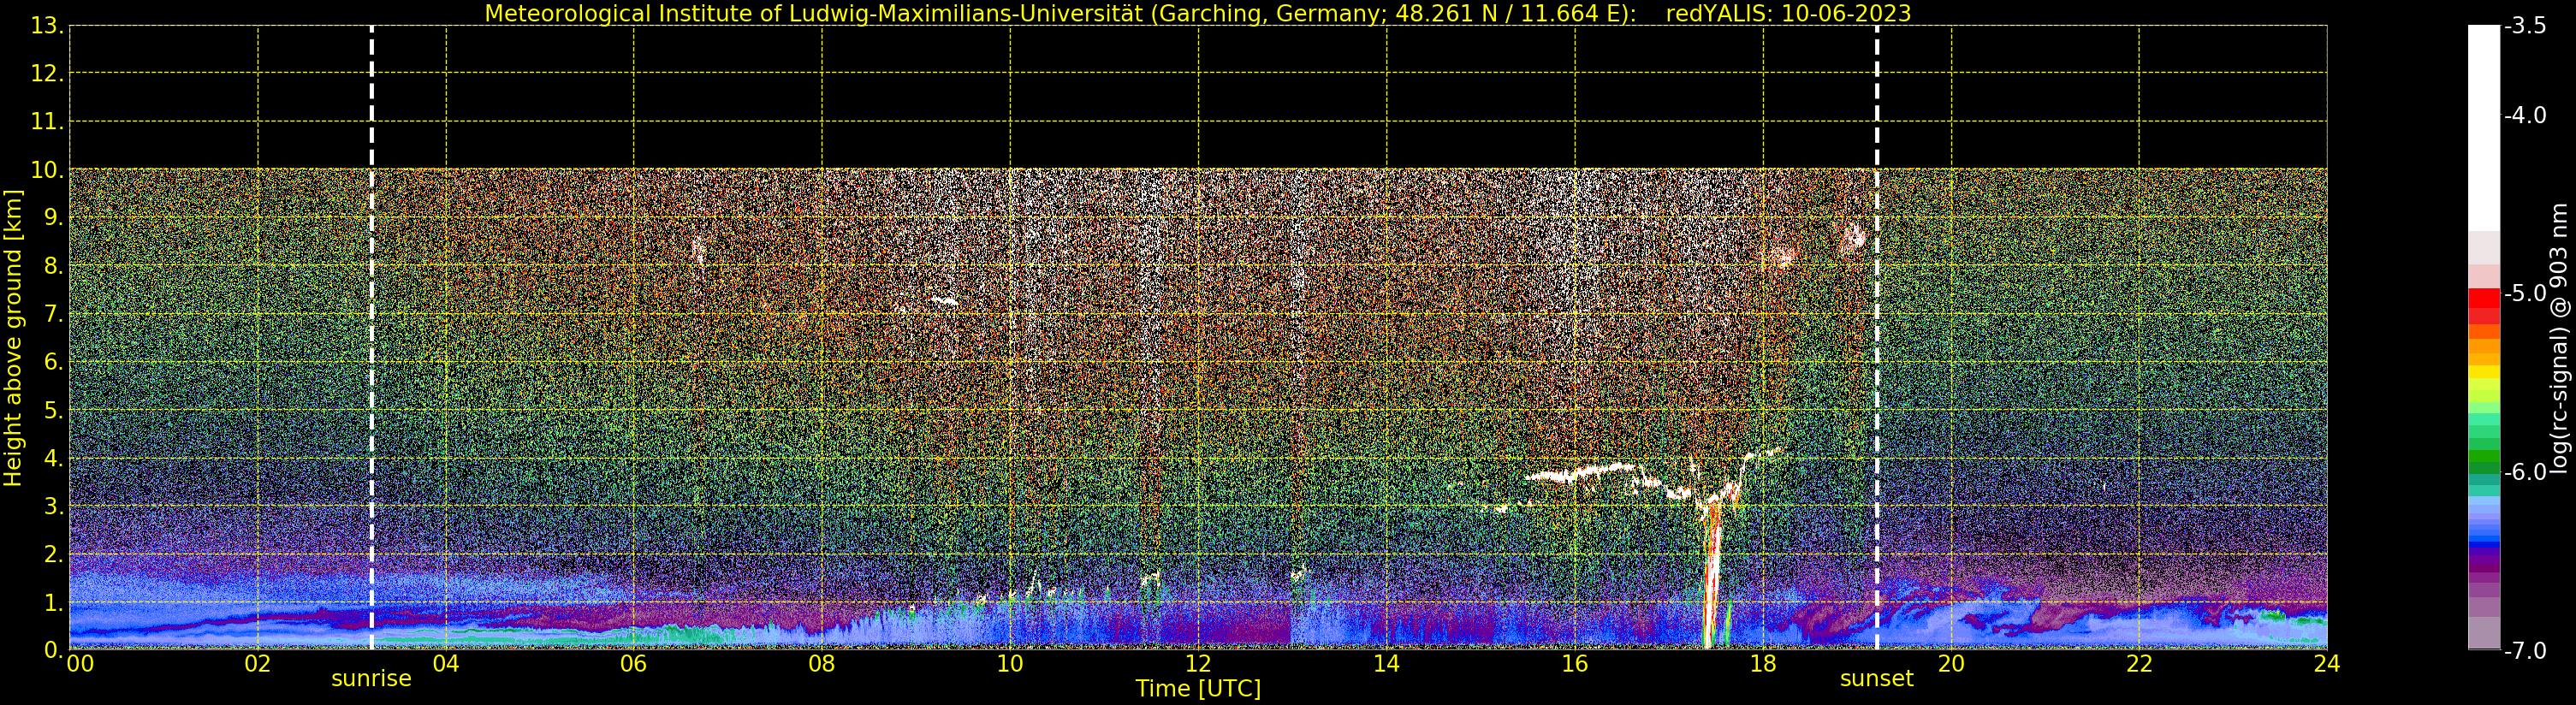This screenshot has width=2576, height=705.
Task: Click the height tick label '3.'
Action: [54, 506]
